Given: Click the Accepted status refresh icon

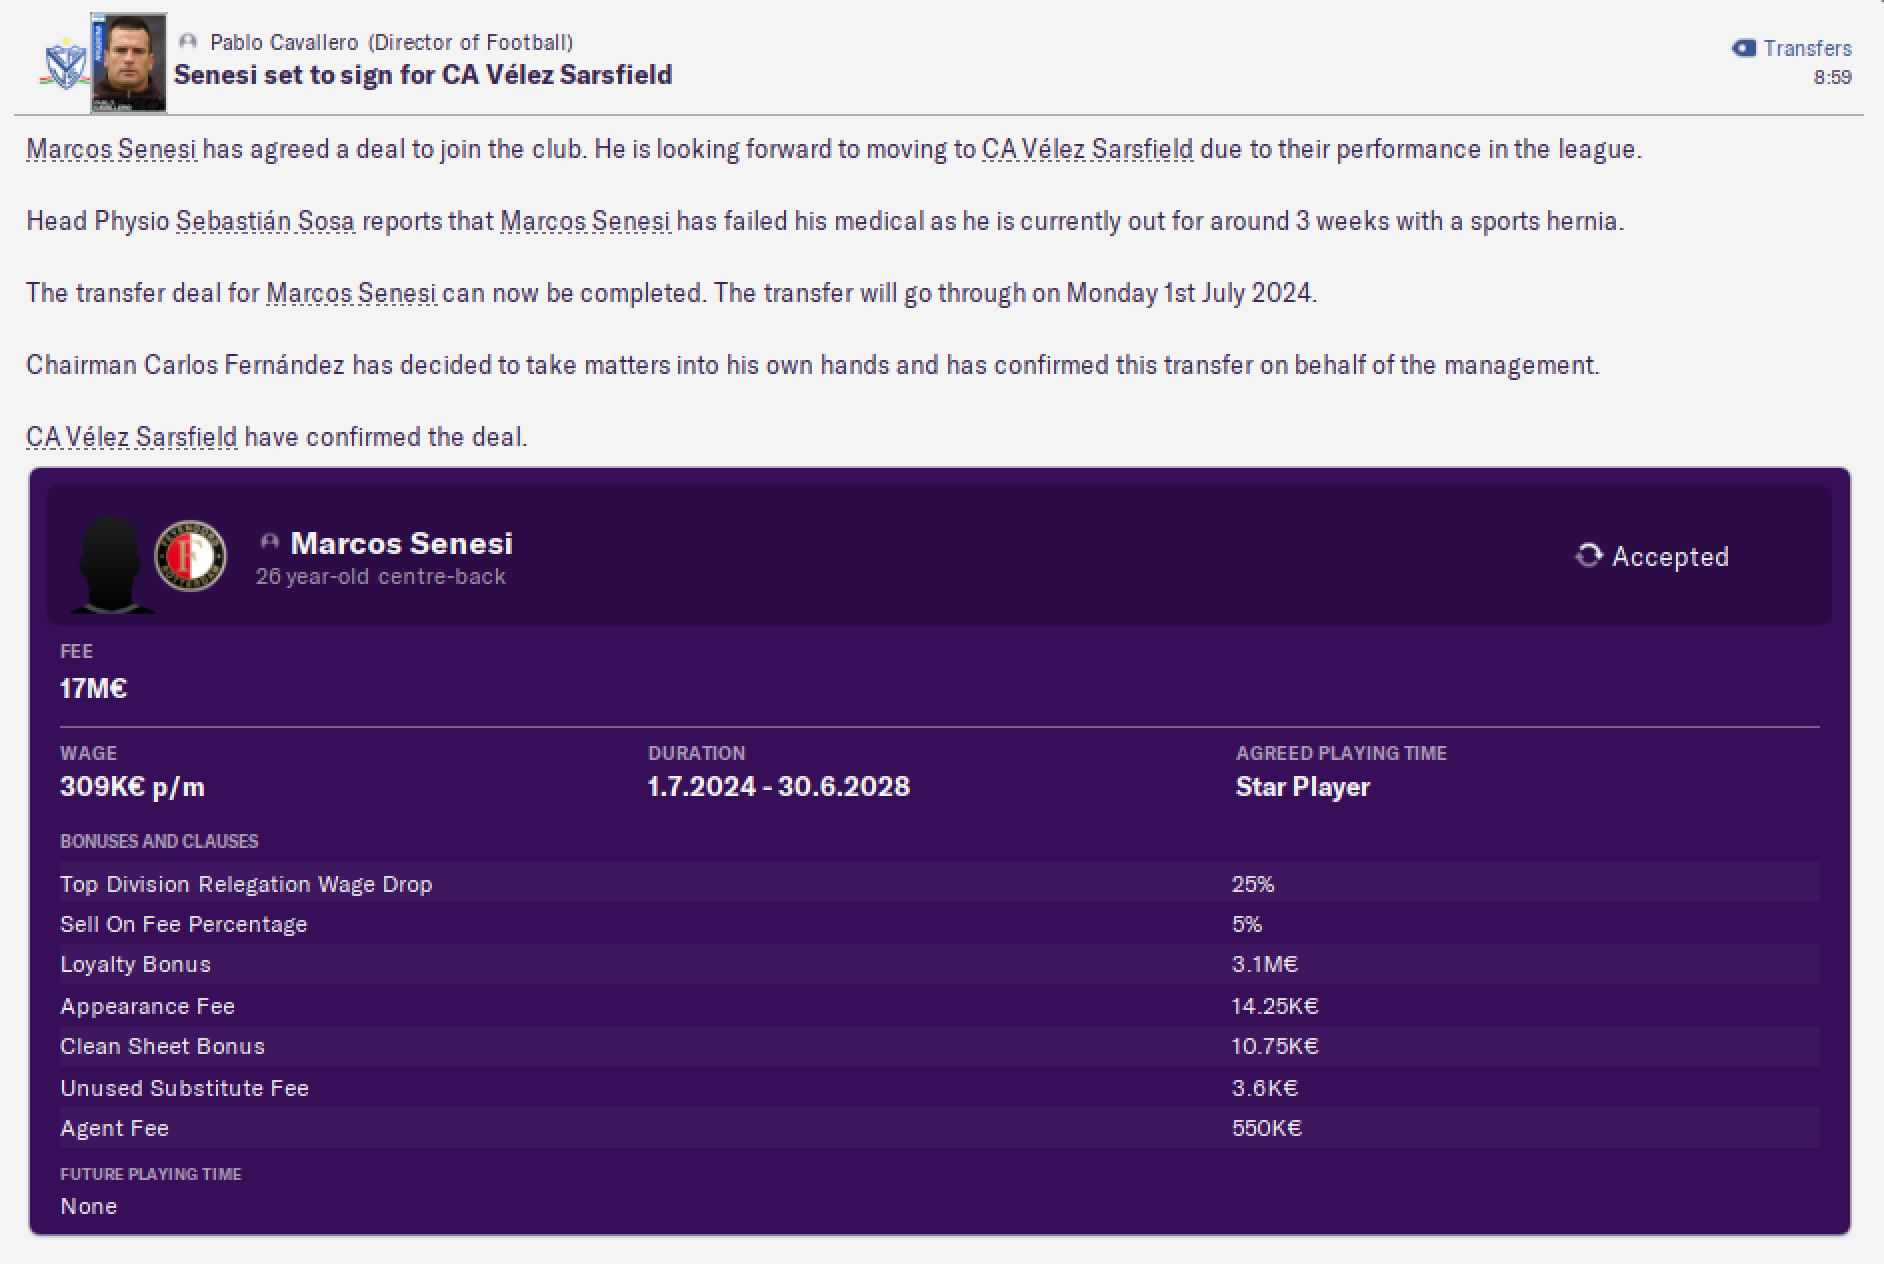Looking at the screenshot, I should [1588, 555].
